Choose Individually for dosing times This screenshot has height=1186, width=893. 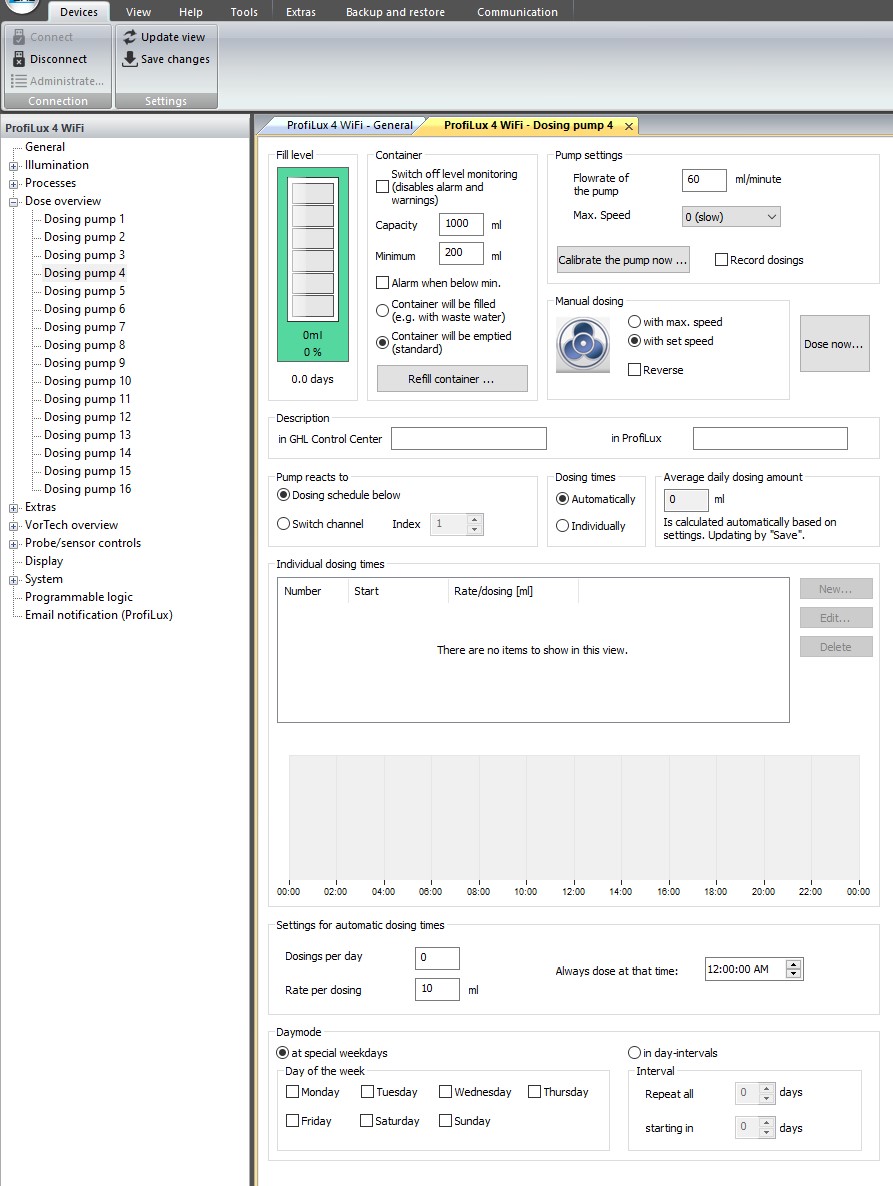(563, 526)
